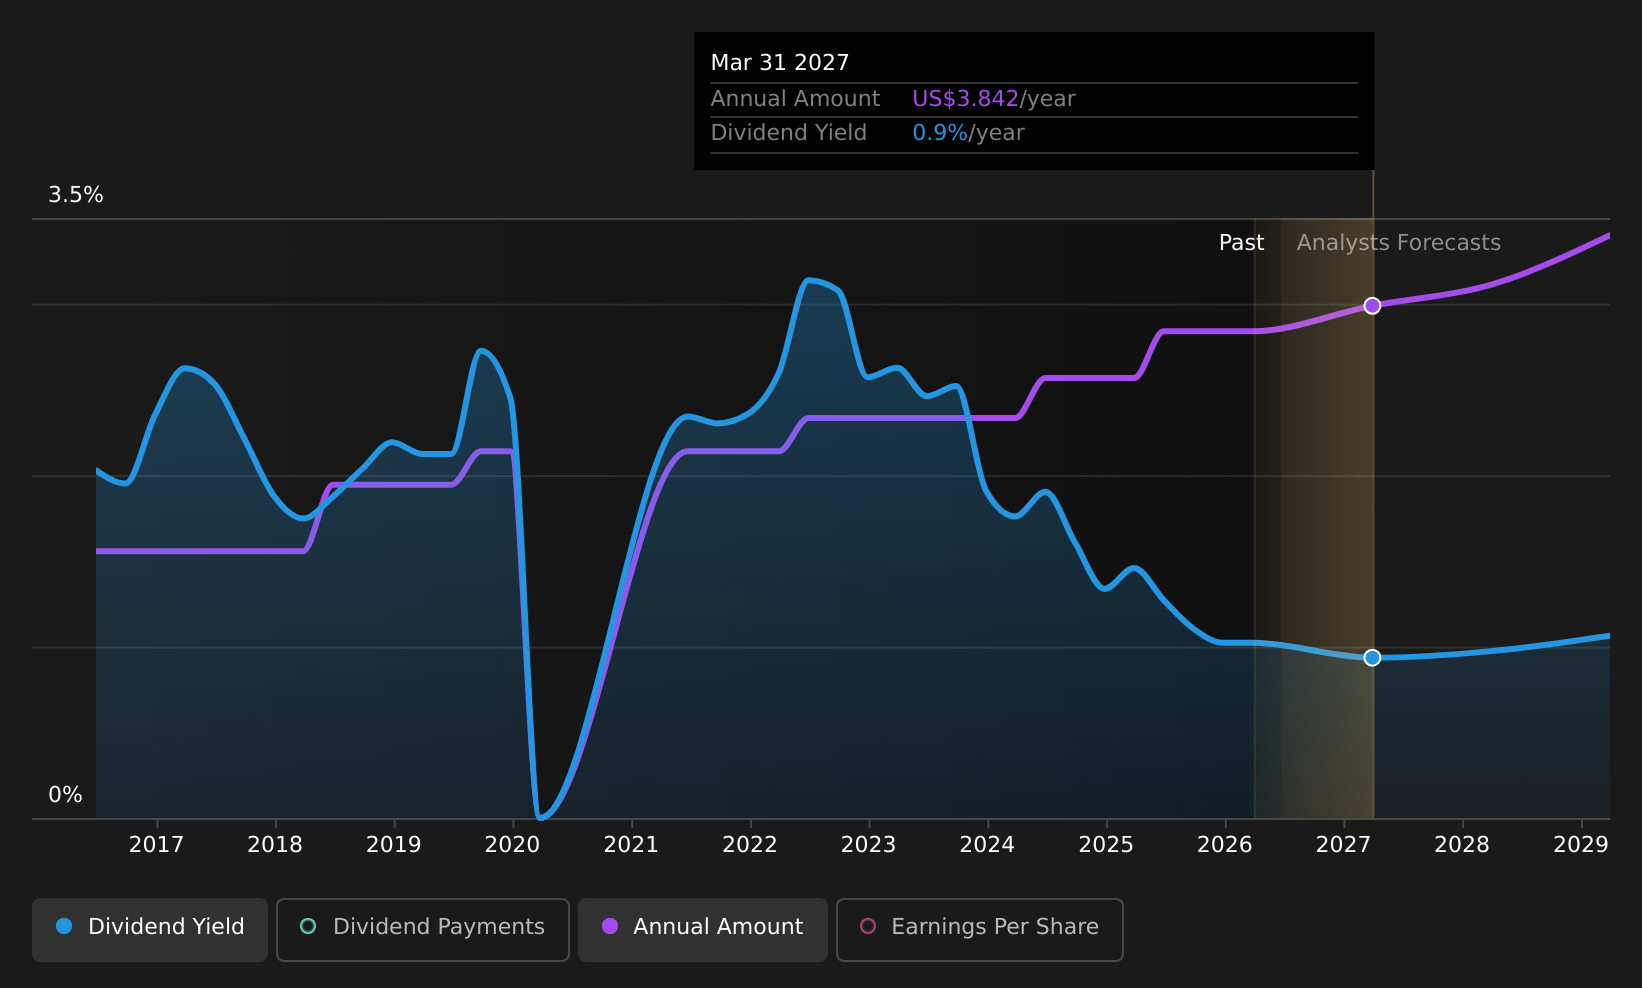Click the Past region label
This screenshot has width=1642, height=988.
(x=1241, y=243)
